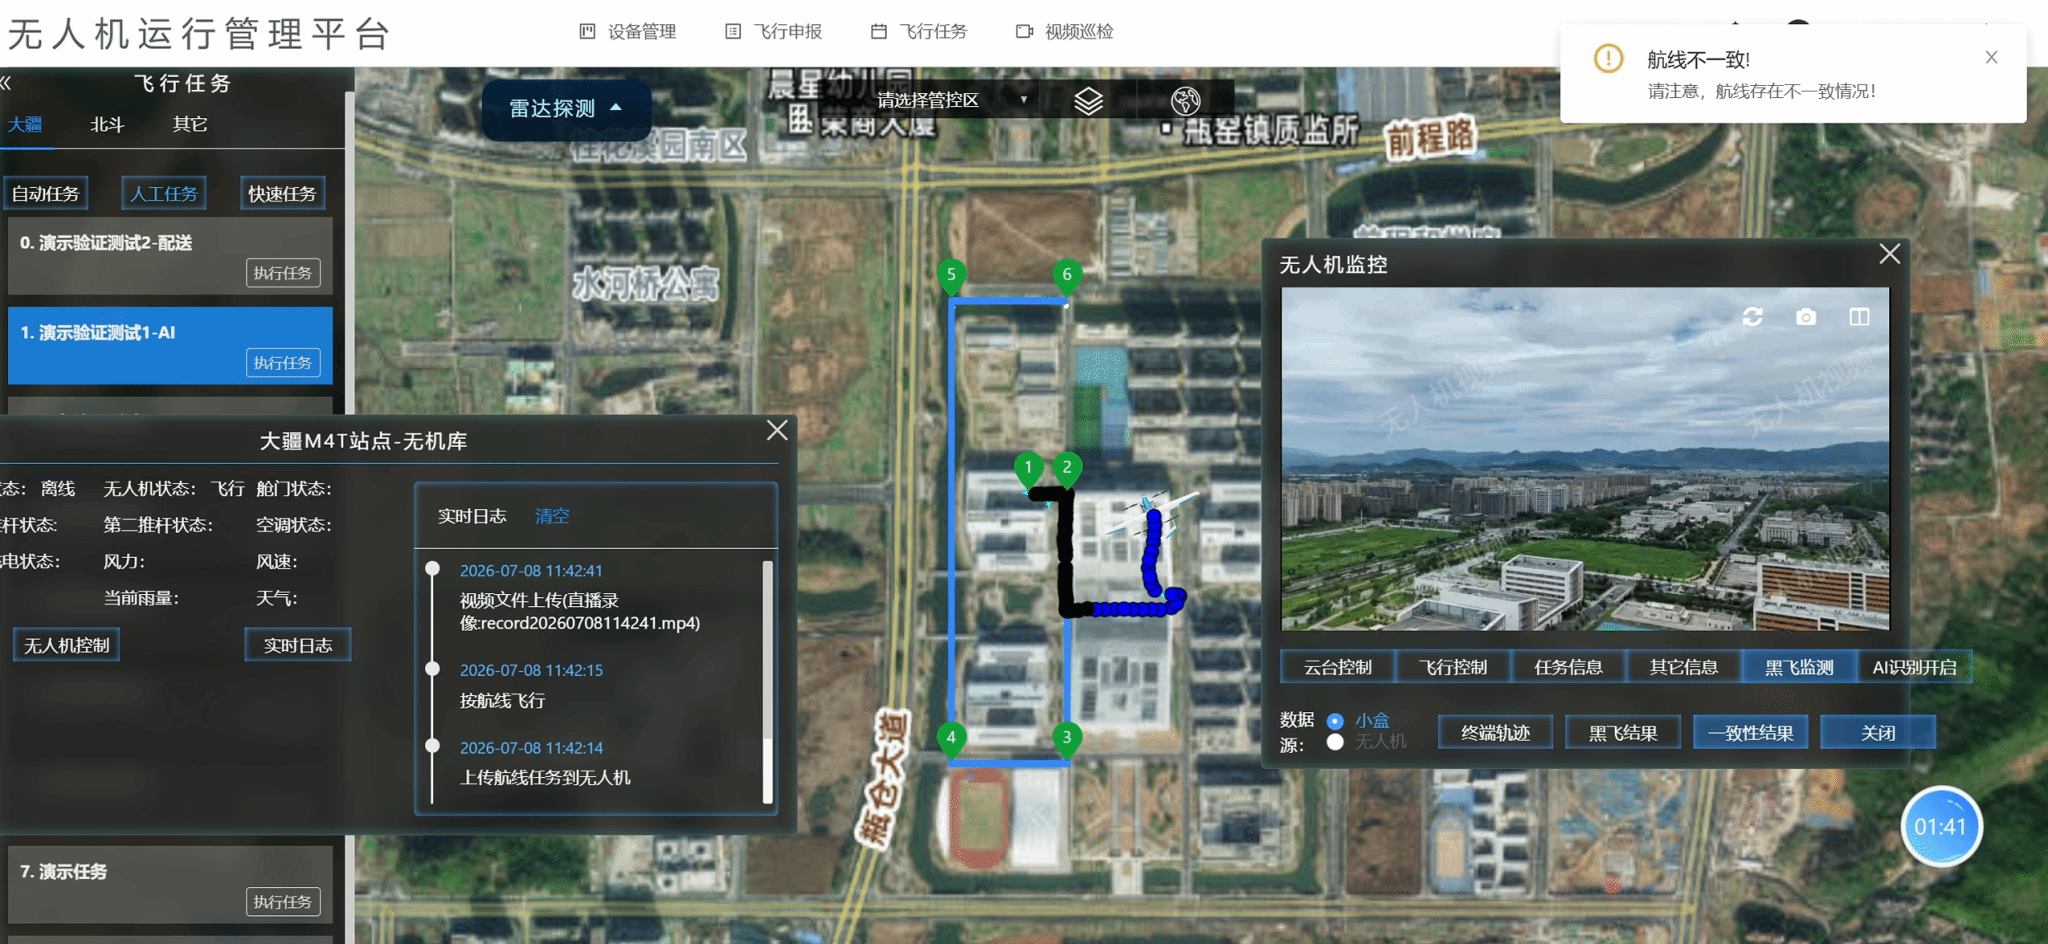Click the 实时日志 button

[298, 645]
